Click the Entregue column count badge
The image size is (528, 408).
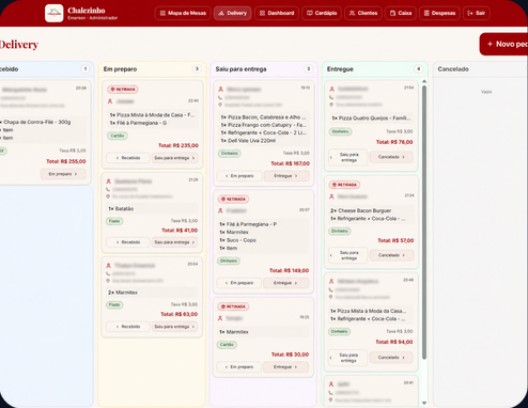pos(419,69)
